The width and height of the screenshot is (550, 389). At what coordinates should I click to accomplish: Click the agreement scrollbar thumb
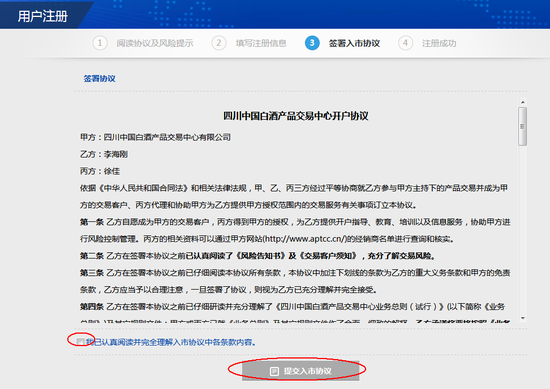pyautogui.click(x=523, y=126)
